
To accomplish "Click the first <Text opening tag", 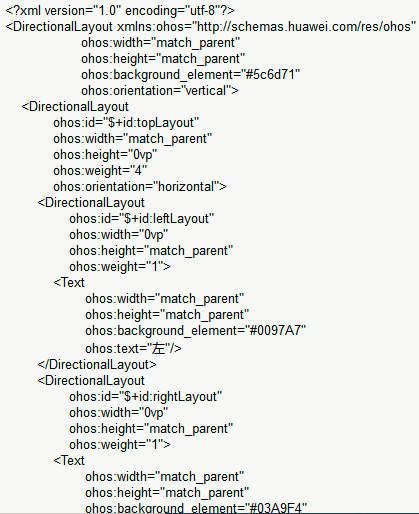I will 69,283.
